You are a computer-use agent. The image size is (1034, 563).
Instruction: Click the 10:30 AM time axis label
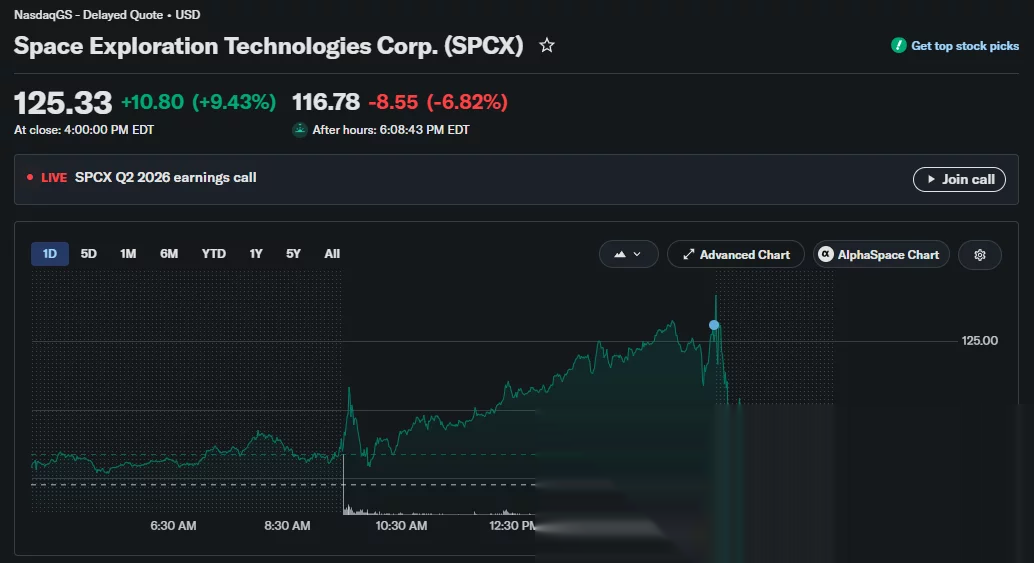click(x=401, y=525)
